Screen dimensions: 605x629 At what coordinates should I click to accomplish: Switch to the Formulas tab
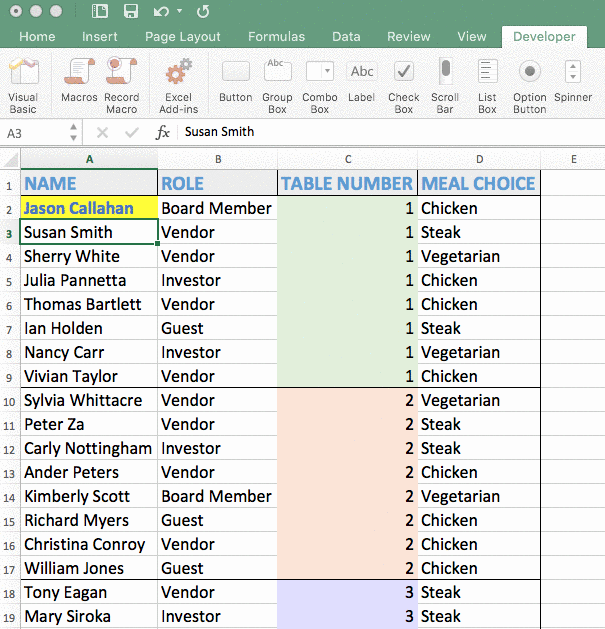[277, 37]
